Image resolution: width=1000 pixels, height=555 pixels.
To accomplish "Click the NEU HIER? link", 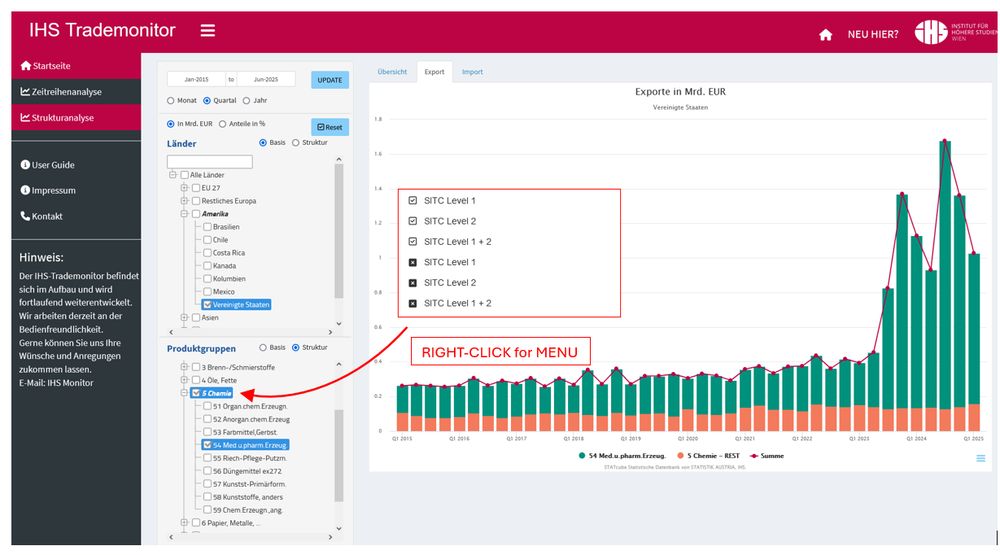I will (872, 34).
